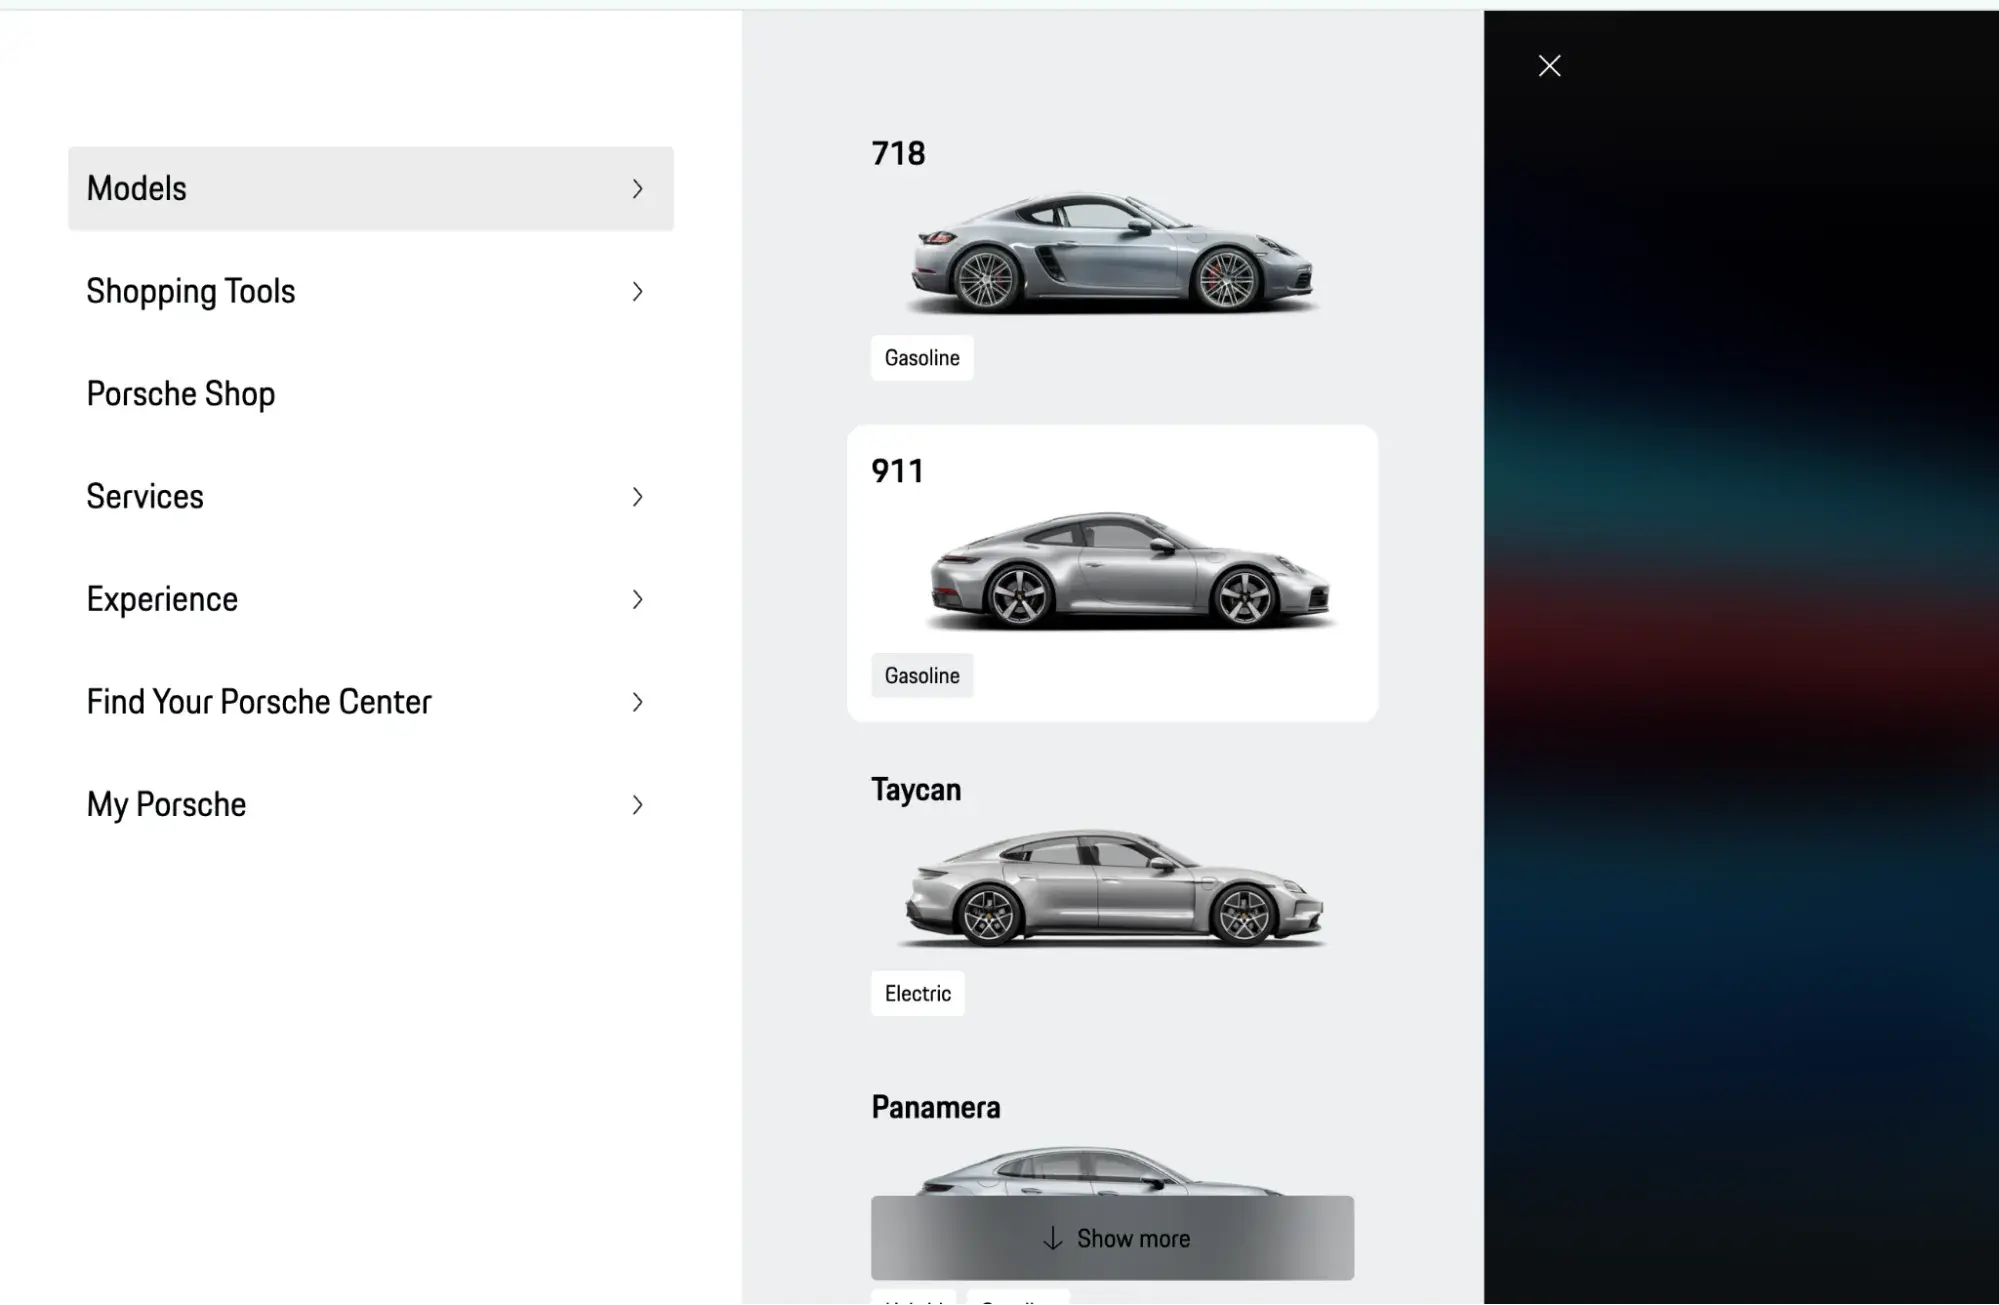Expand Experience chevron arrow
The height and width of the screenshot is (1305, 1999).
(x=637, y=600)
